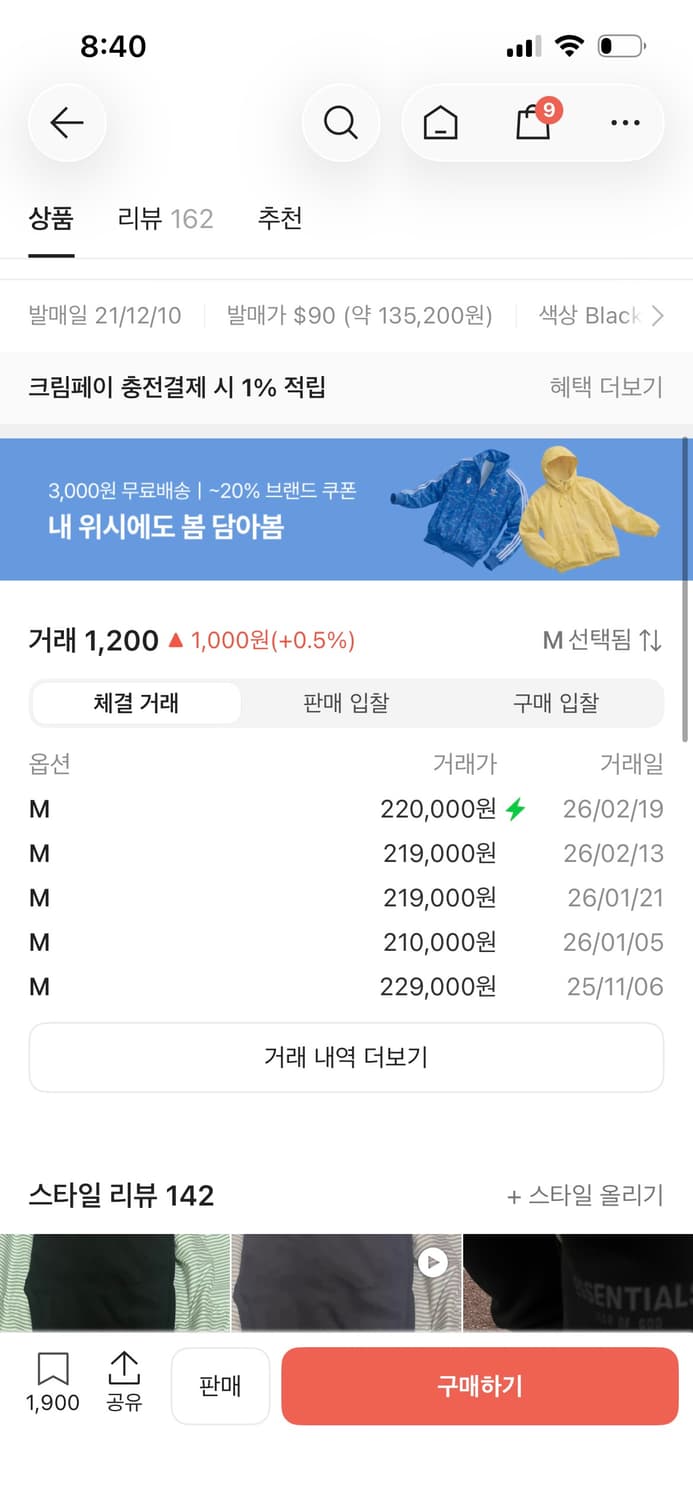The width and height of the screenshot is (693, 1500).
Task: Open the 추천 tab
Action: [281, 219]
